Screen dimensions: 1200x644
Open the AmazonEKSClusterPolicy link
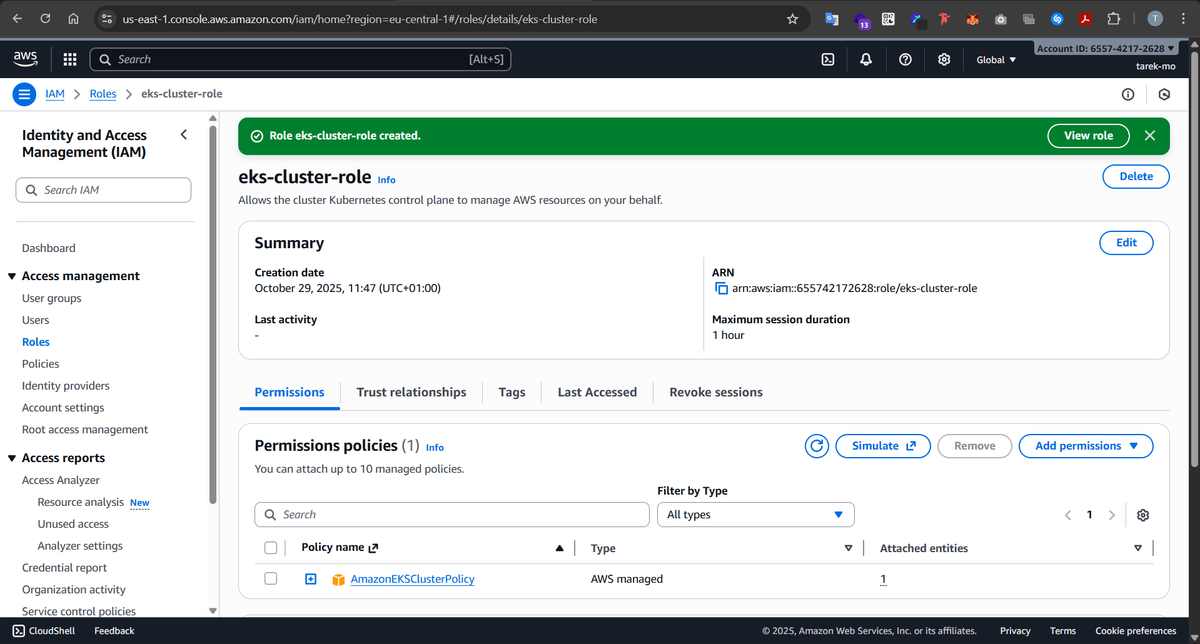click(x=412, y=579)
